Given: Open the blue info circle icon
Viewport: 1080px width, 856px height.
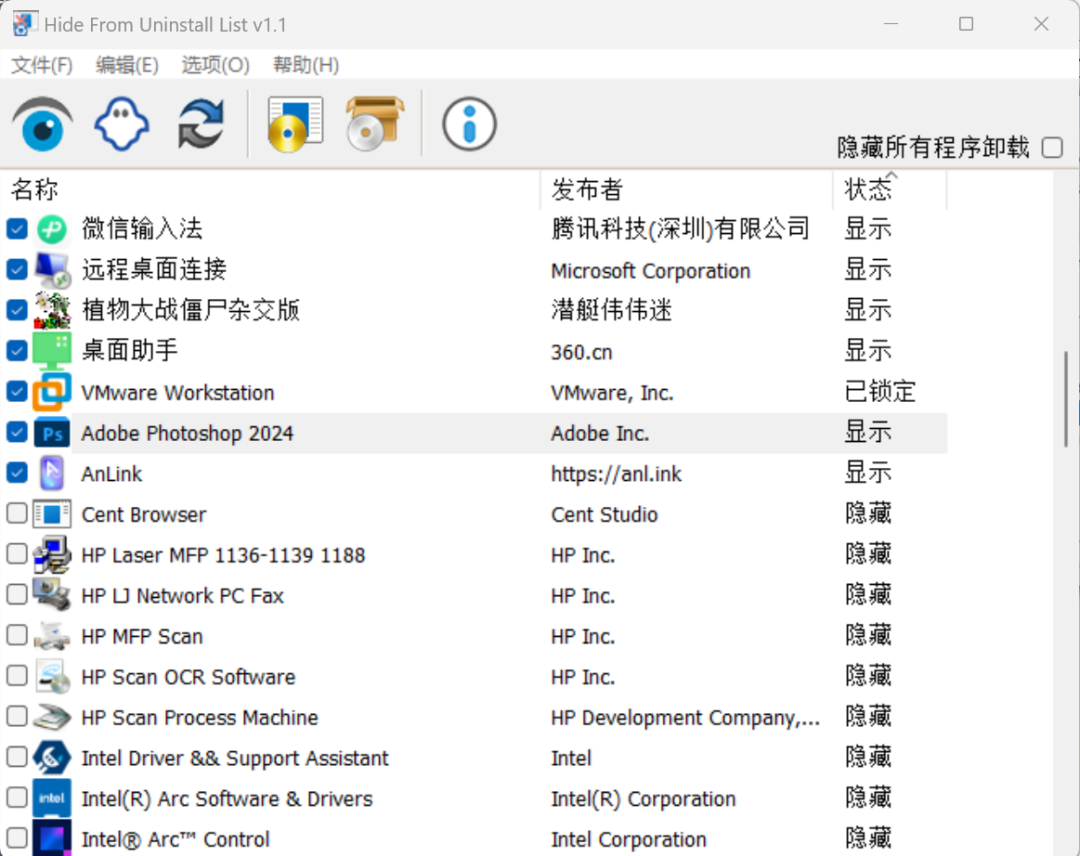Looking at the screenshot, I should tap(469, 125).
